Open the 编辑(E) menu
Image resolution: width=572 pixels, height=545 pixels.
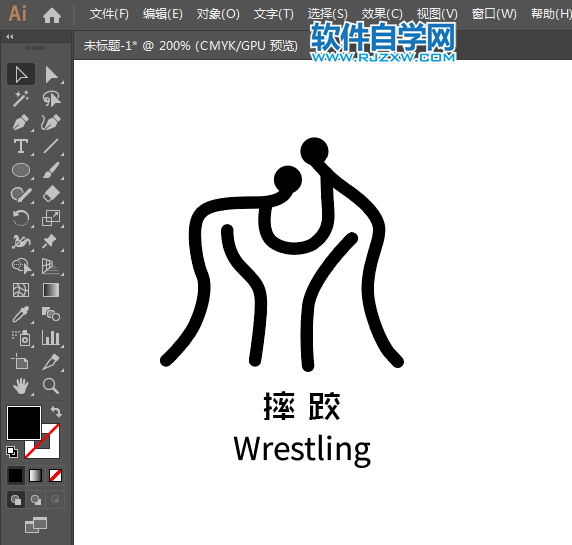pyautogui.click(x=163, y=14)
